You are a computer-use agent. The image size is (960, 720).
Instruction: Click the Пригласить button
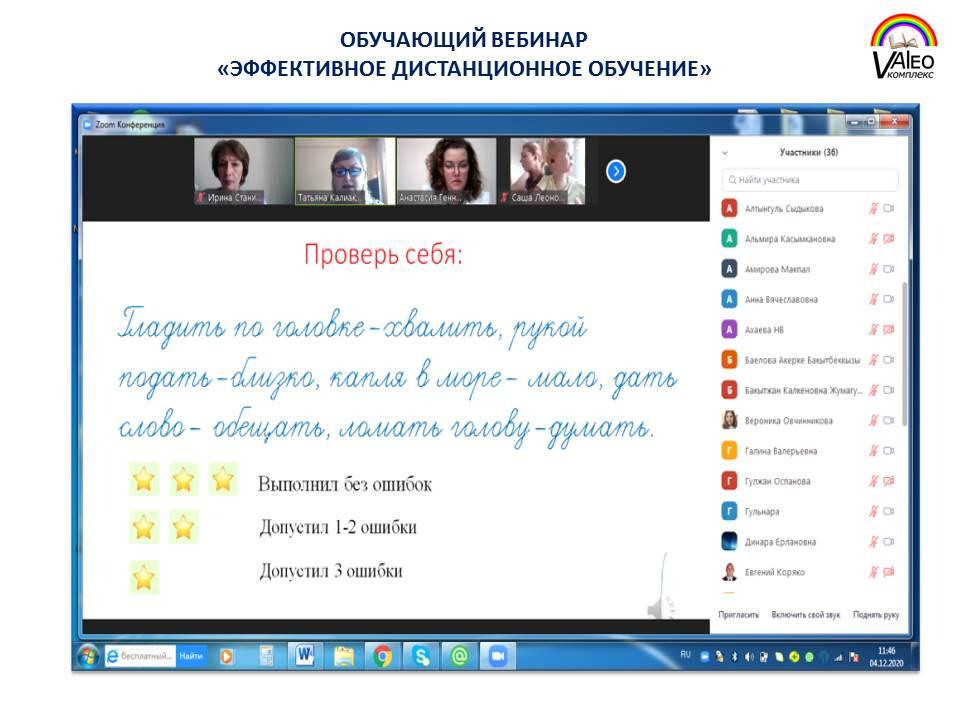point(738,615)
